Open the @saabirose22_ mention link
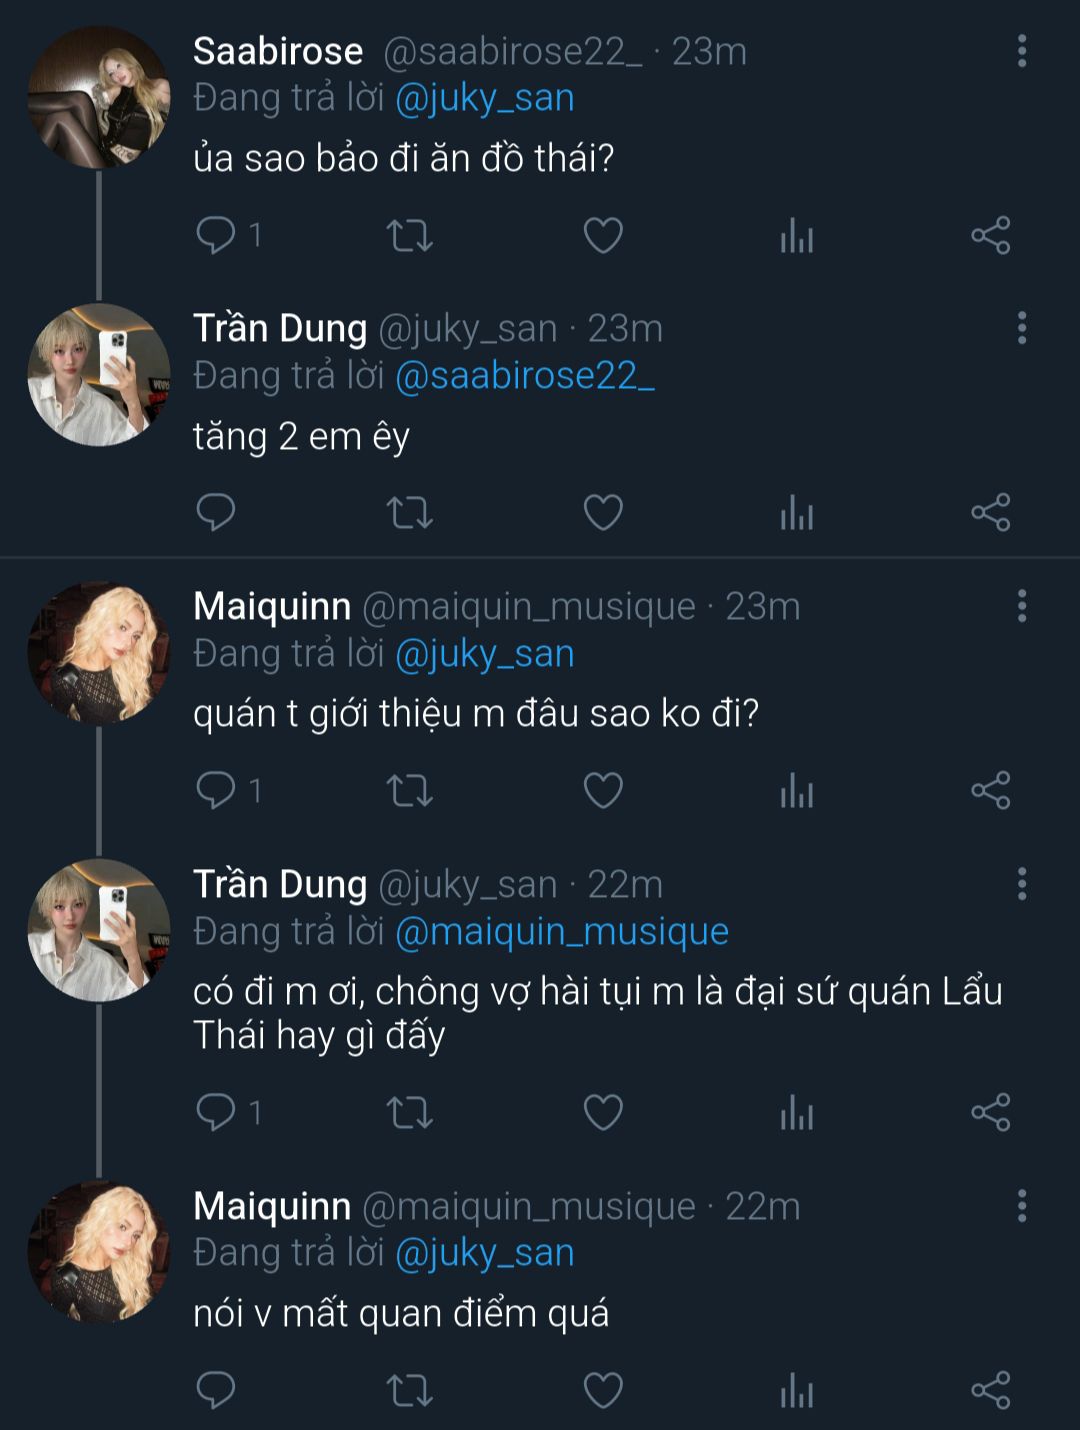The width and height of the screenshot is (1080, 1430). [525, 376]
